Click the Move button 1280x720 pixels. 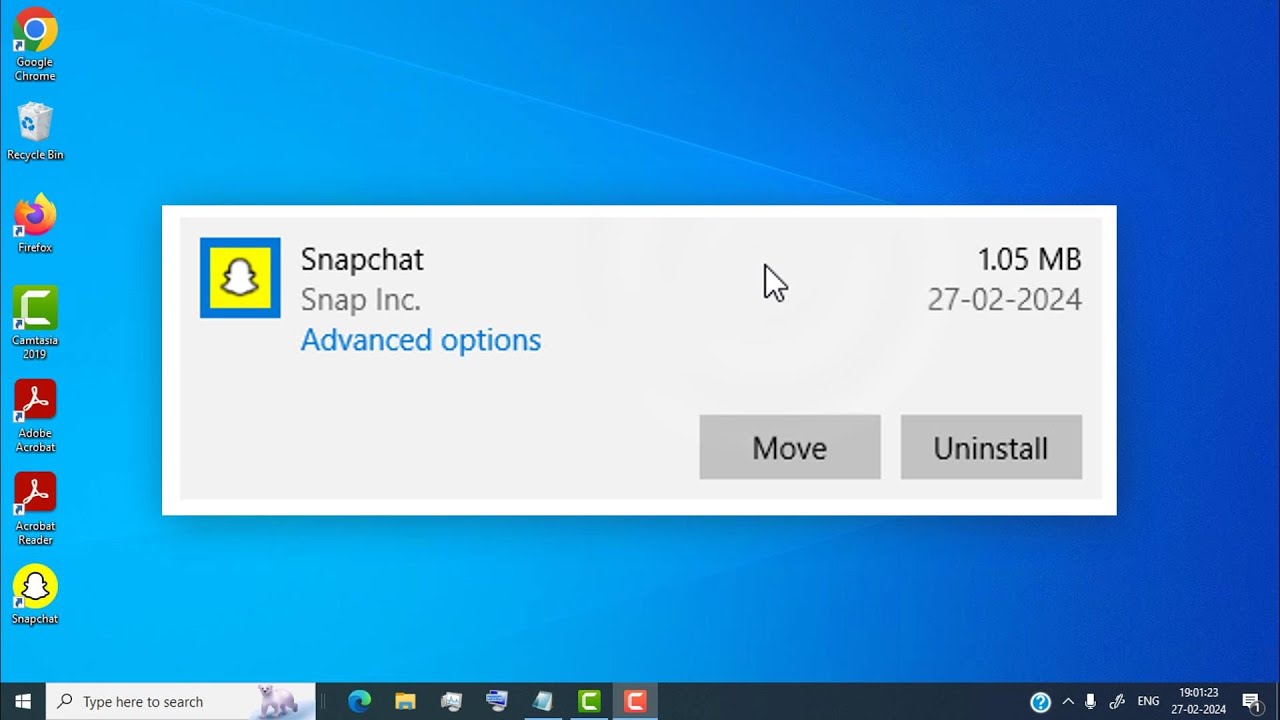pos(790,447)
